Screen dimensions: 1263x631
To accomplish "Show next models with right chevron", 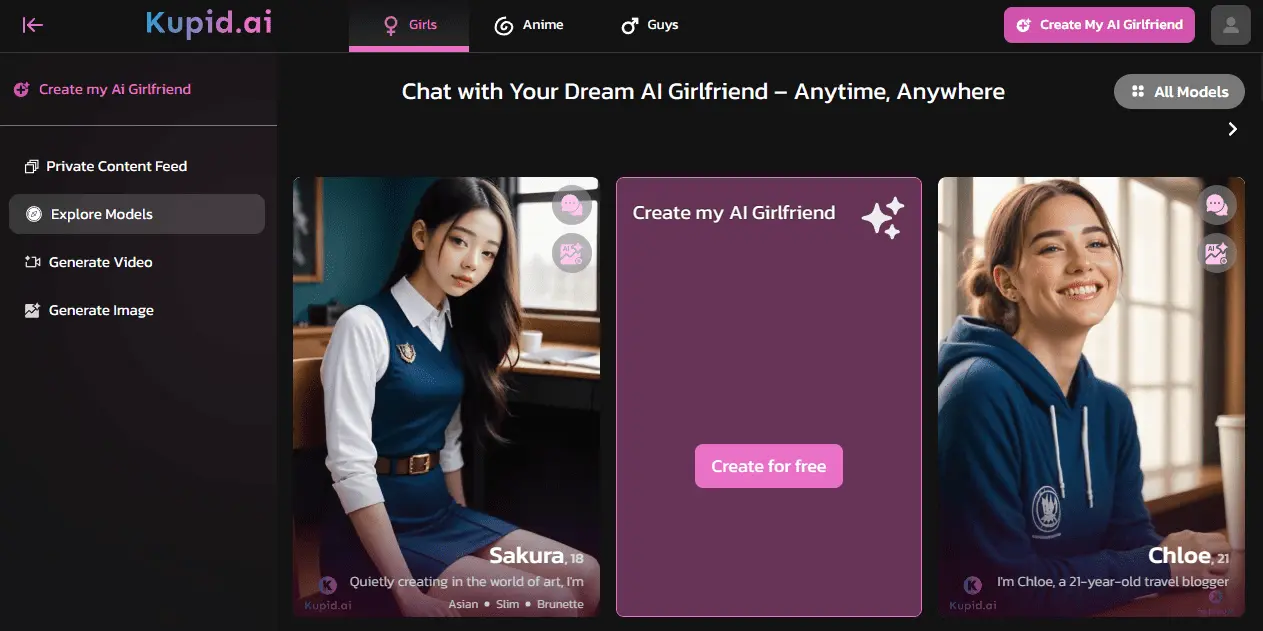I will point(1233,129).
